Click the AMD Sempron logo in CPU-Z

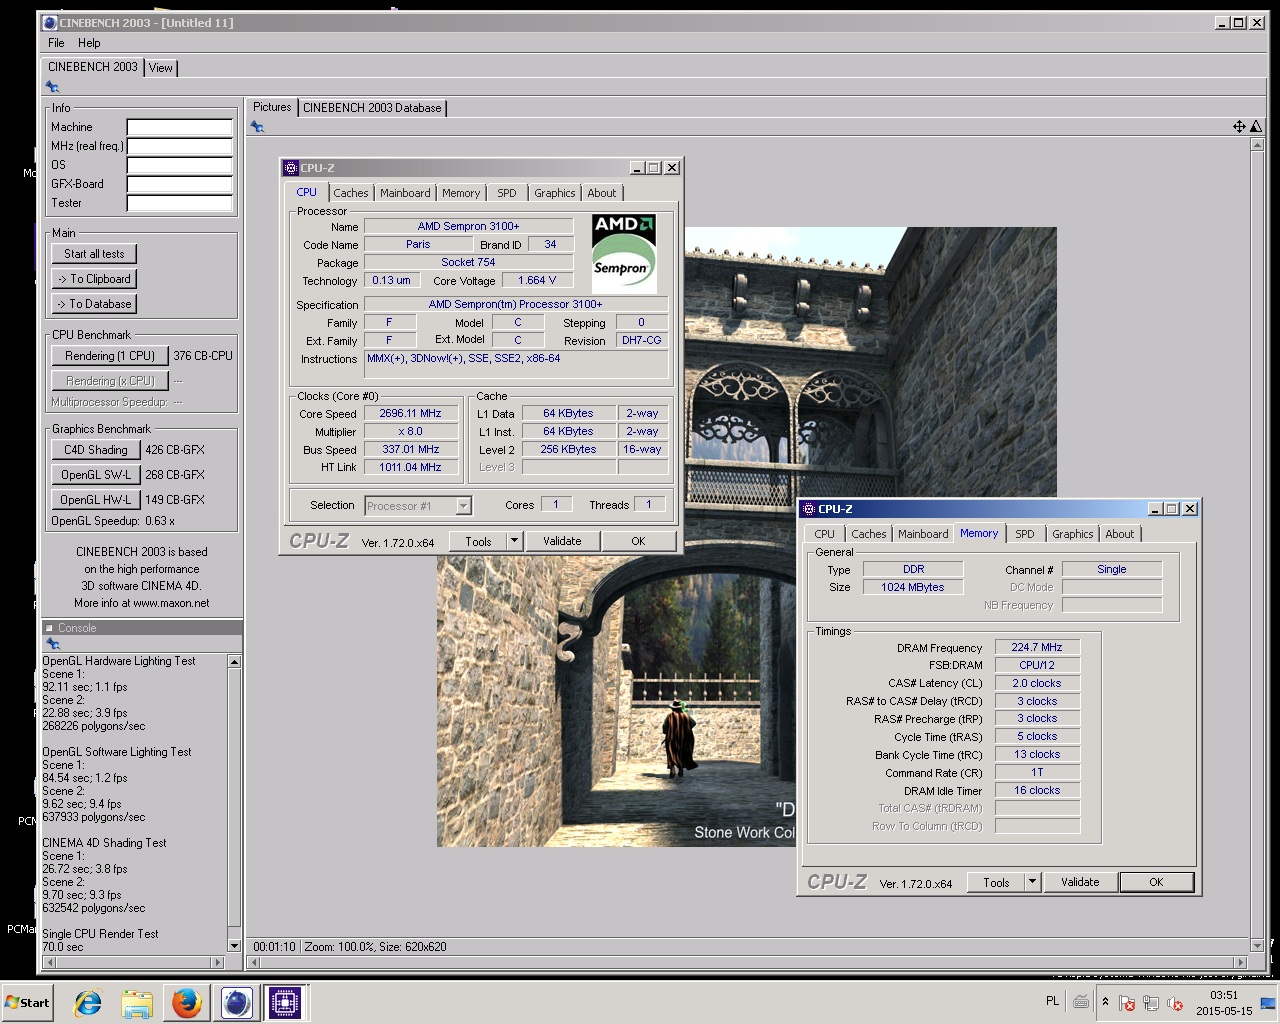(624, 253)
